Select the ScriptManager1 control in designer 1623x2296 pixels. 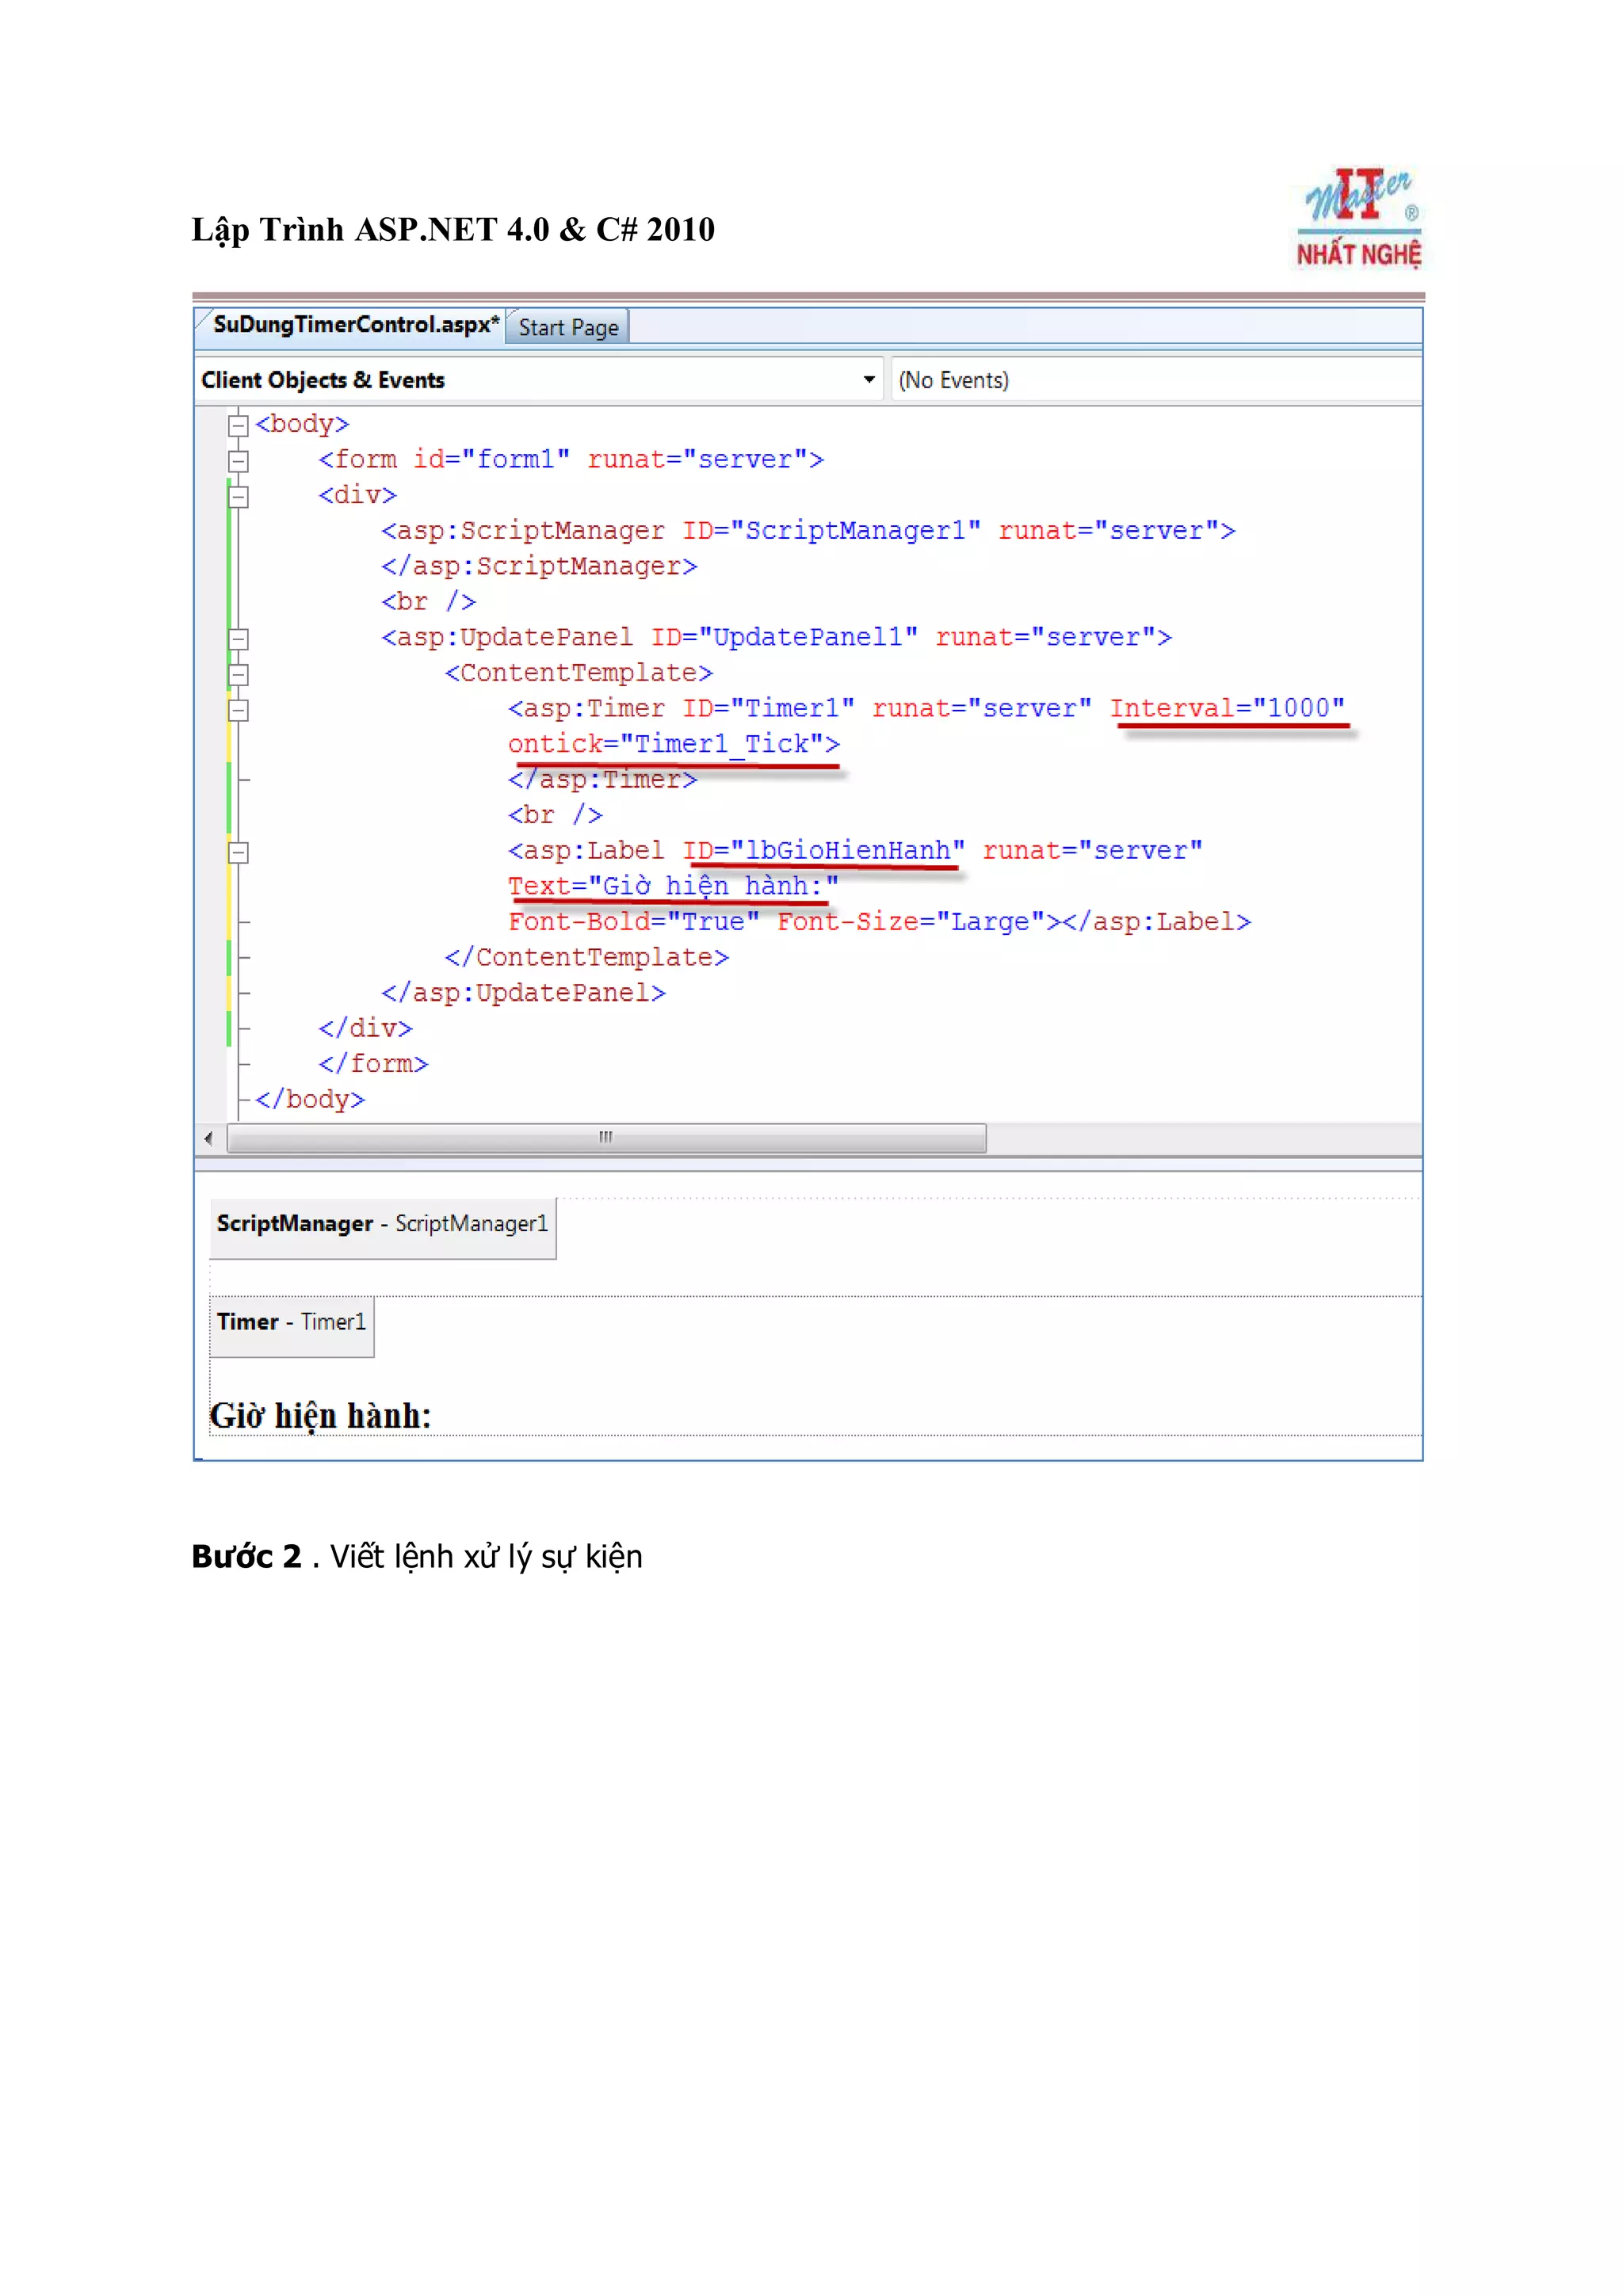pyautogui.click(x=382, y=1224)
